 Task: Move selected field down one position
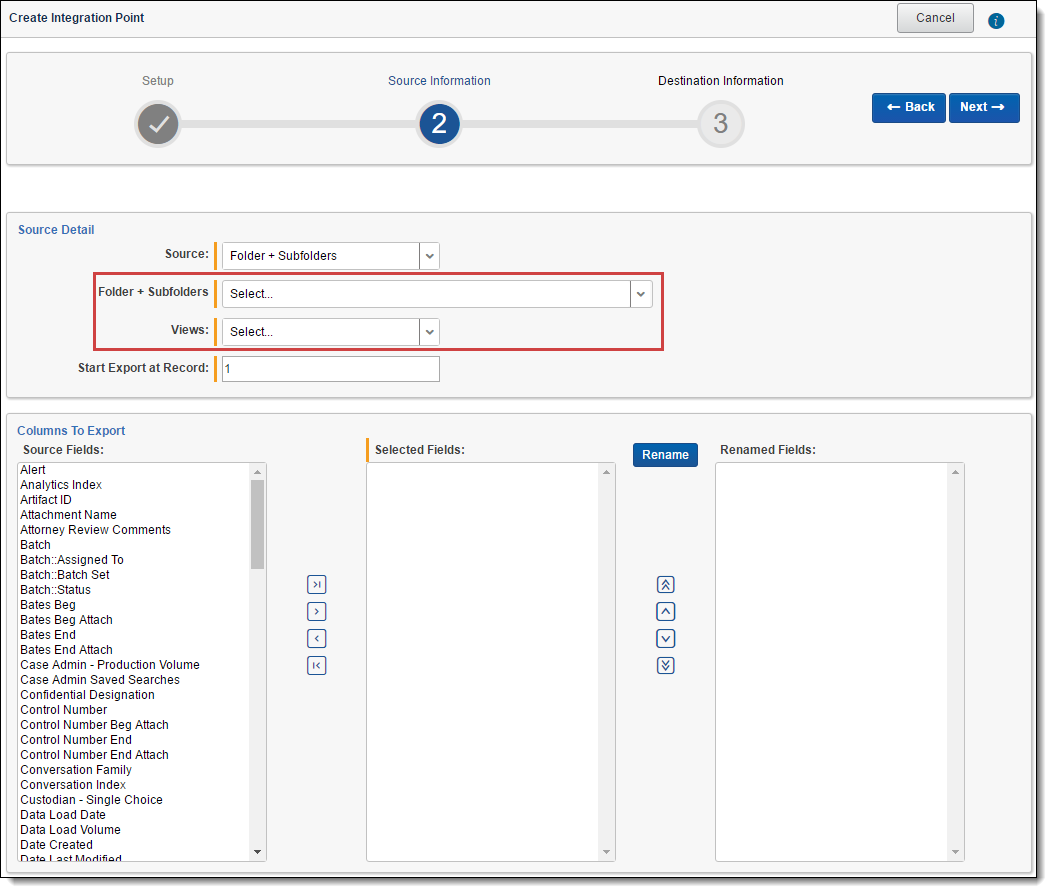666,639
